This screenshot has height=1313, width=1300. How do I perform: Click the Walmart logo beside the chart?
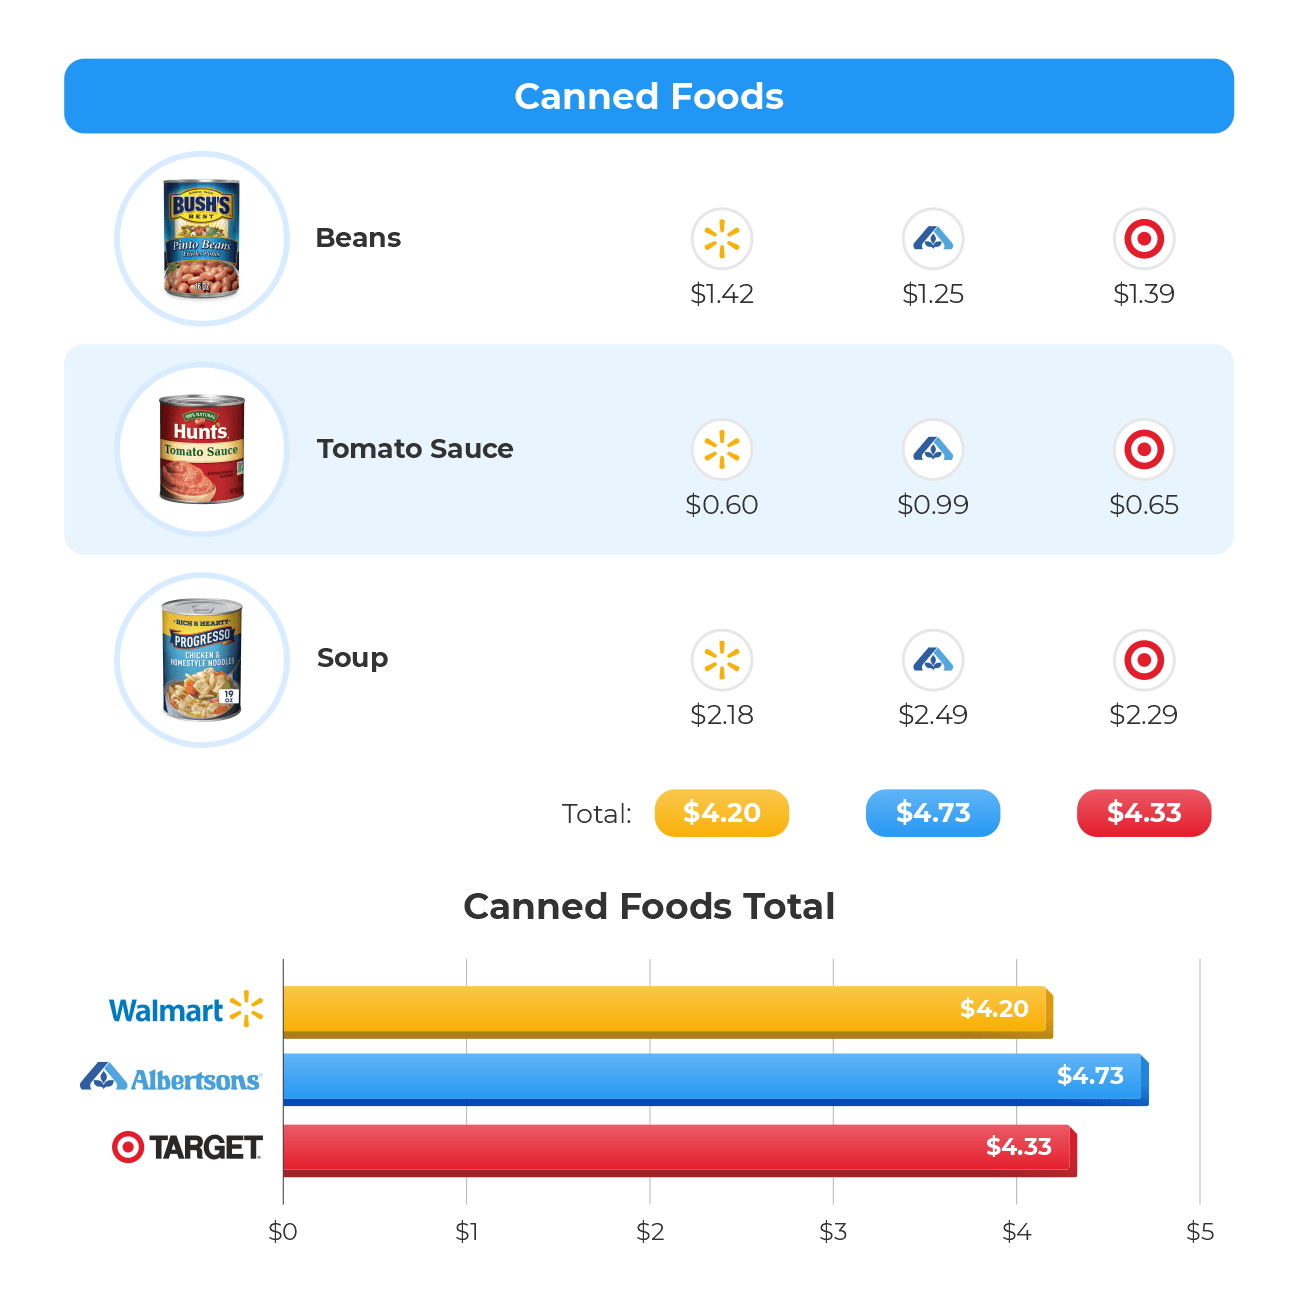pos(186,1010)
